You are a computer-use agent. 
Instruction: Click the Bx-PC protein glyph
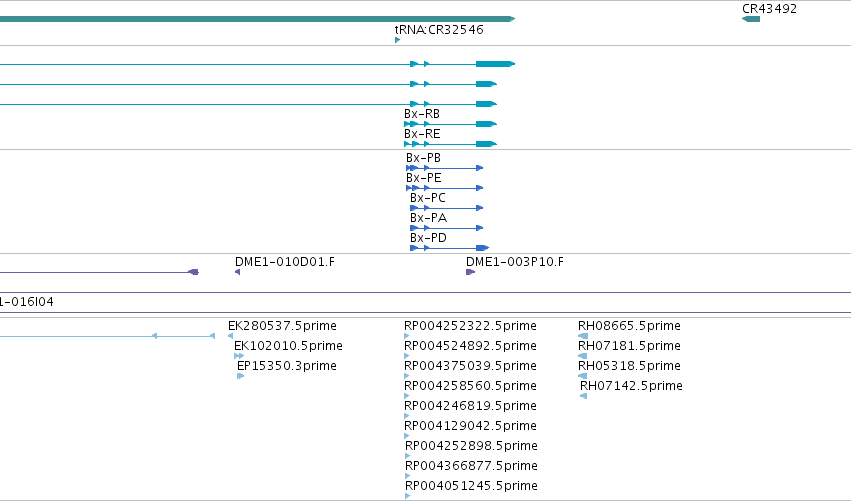pos(447,208)
